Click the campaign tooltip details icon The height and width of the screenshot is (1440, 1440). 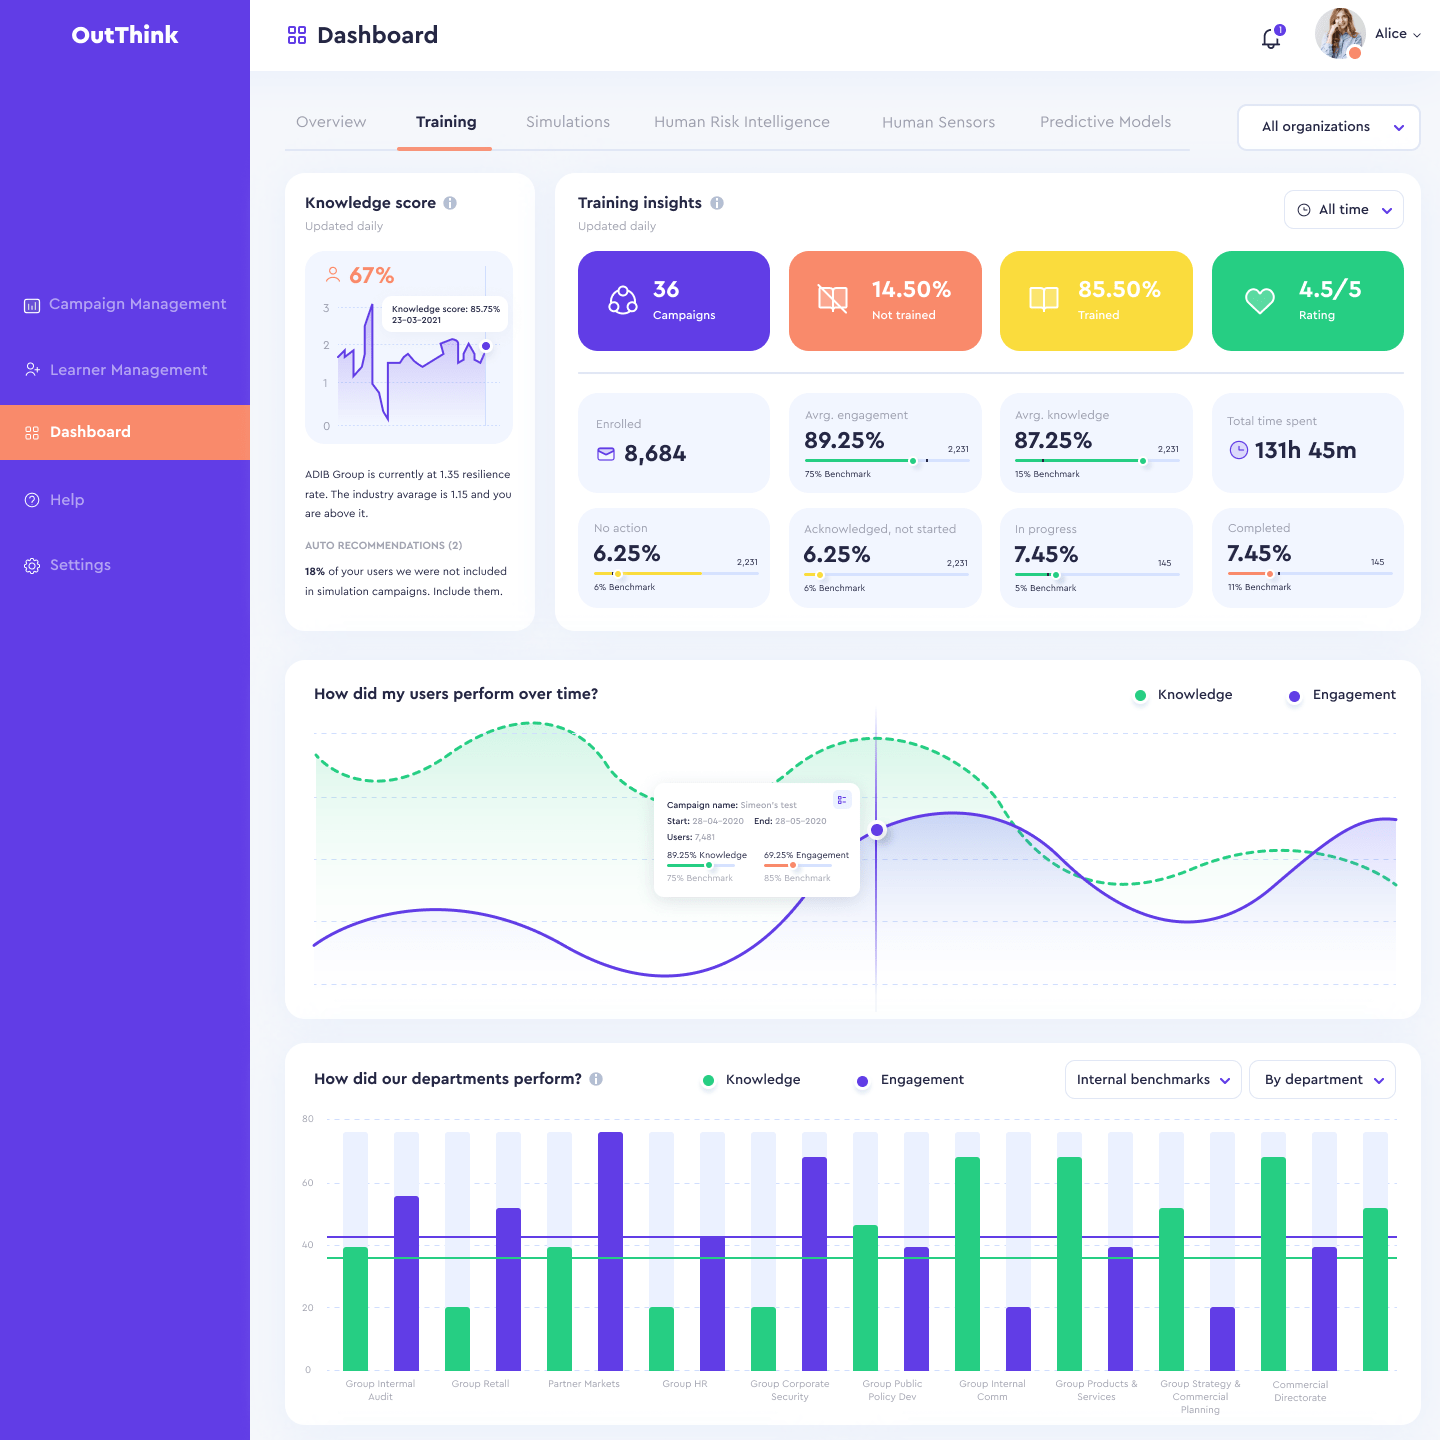pos(842,800)
